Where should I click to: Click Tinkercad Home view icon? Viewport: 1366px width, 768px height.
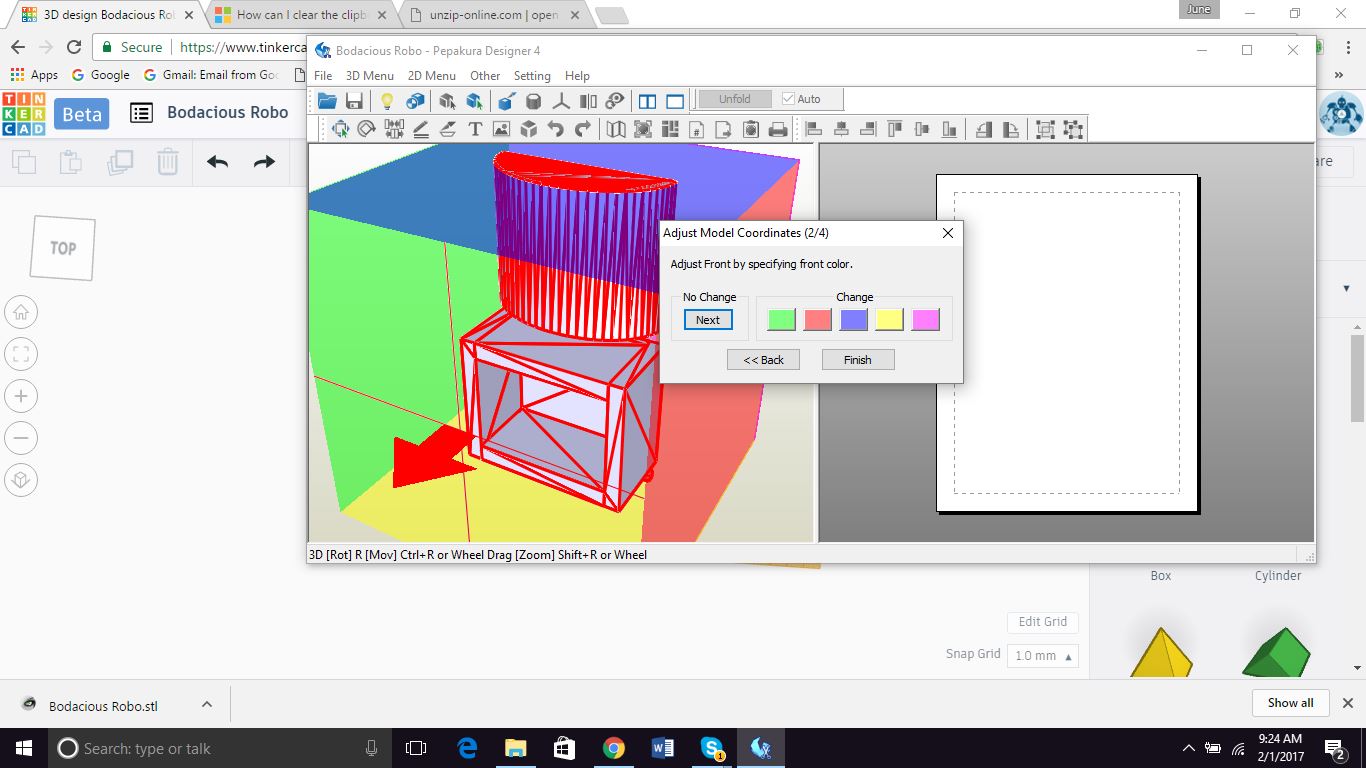point(20,312)
